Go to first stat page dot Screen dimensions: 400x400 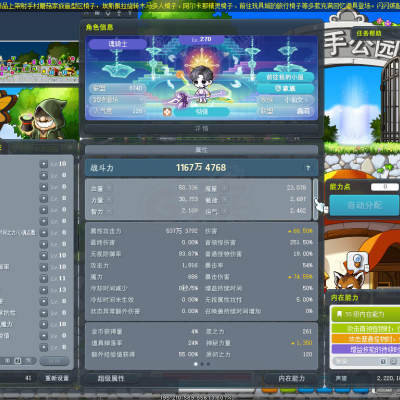196,364
